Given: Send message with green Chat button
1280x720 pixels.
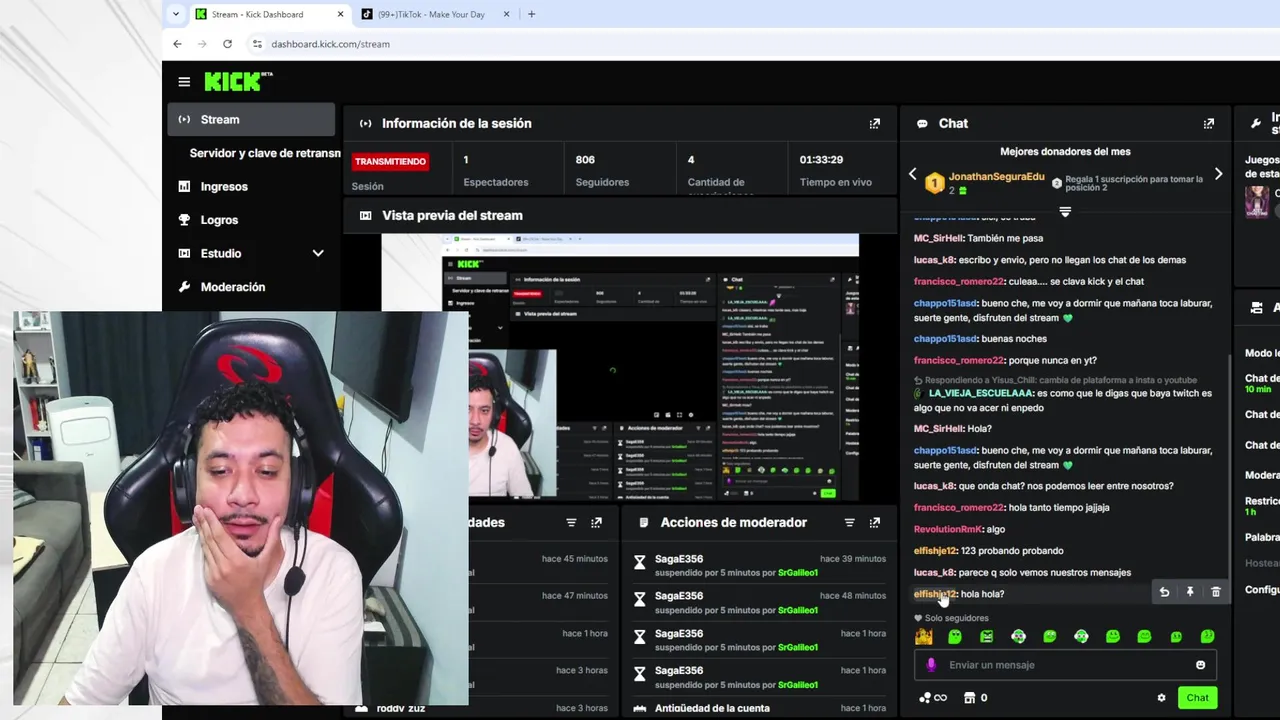Looking at the screenshot, I should click(1197, 698).
